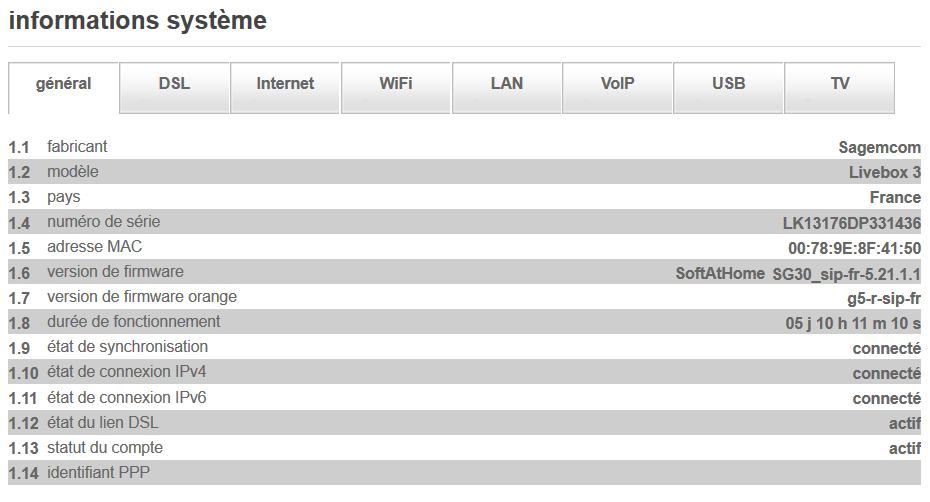Click the serial number value LK13176DP331436
Image resolution: width=930 pixels, height=502 pixels.
click(x=851, y=223)
